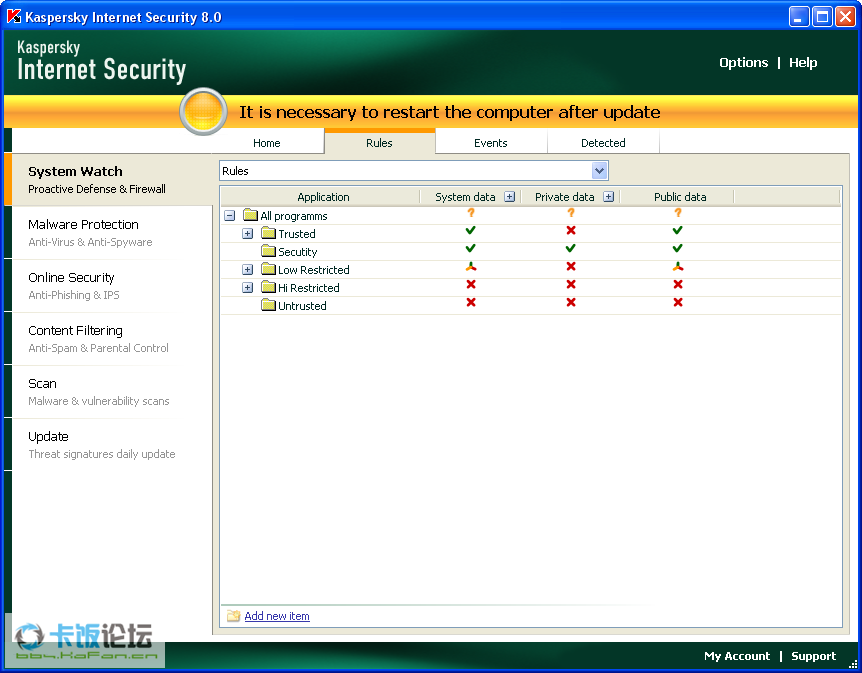Click the Application column header
Image resolution: width=862 pixels, height=673 pixels.
coord(321,197)
